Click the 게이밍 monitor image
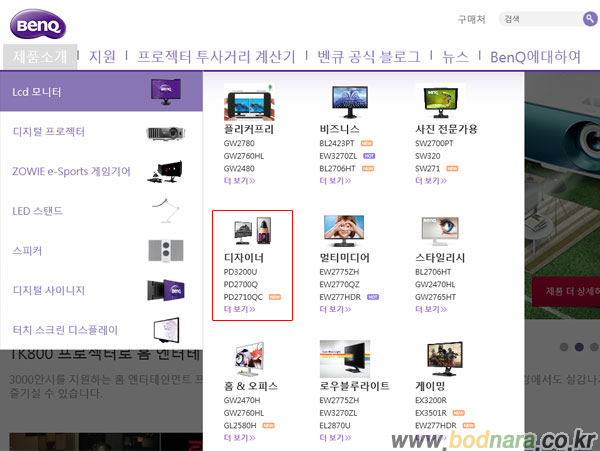600x451 pixels. (445, 358)
